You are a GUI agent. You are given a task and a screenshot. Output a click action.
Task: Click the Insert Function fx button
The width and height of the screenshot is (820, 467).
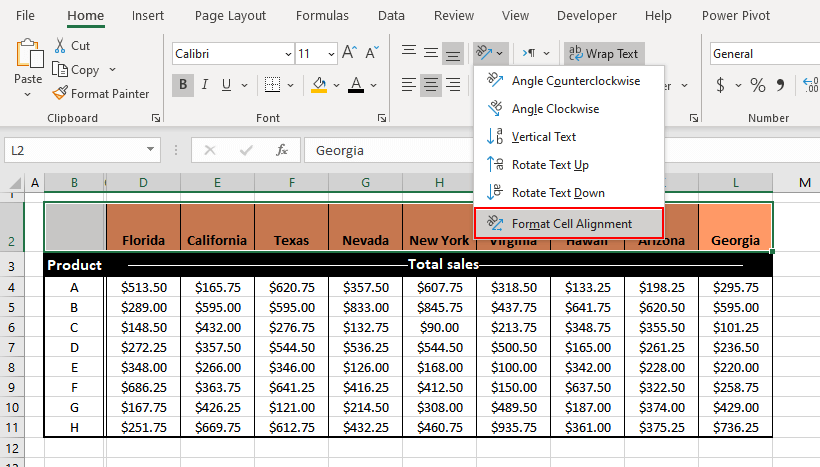(x=282, y=150)
